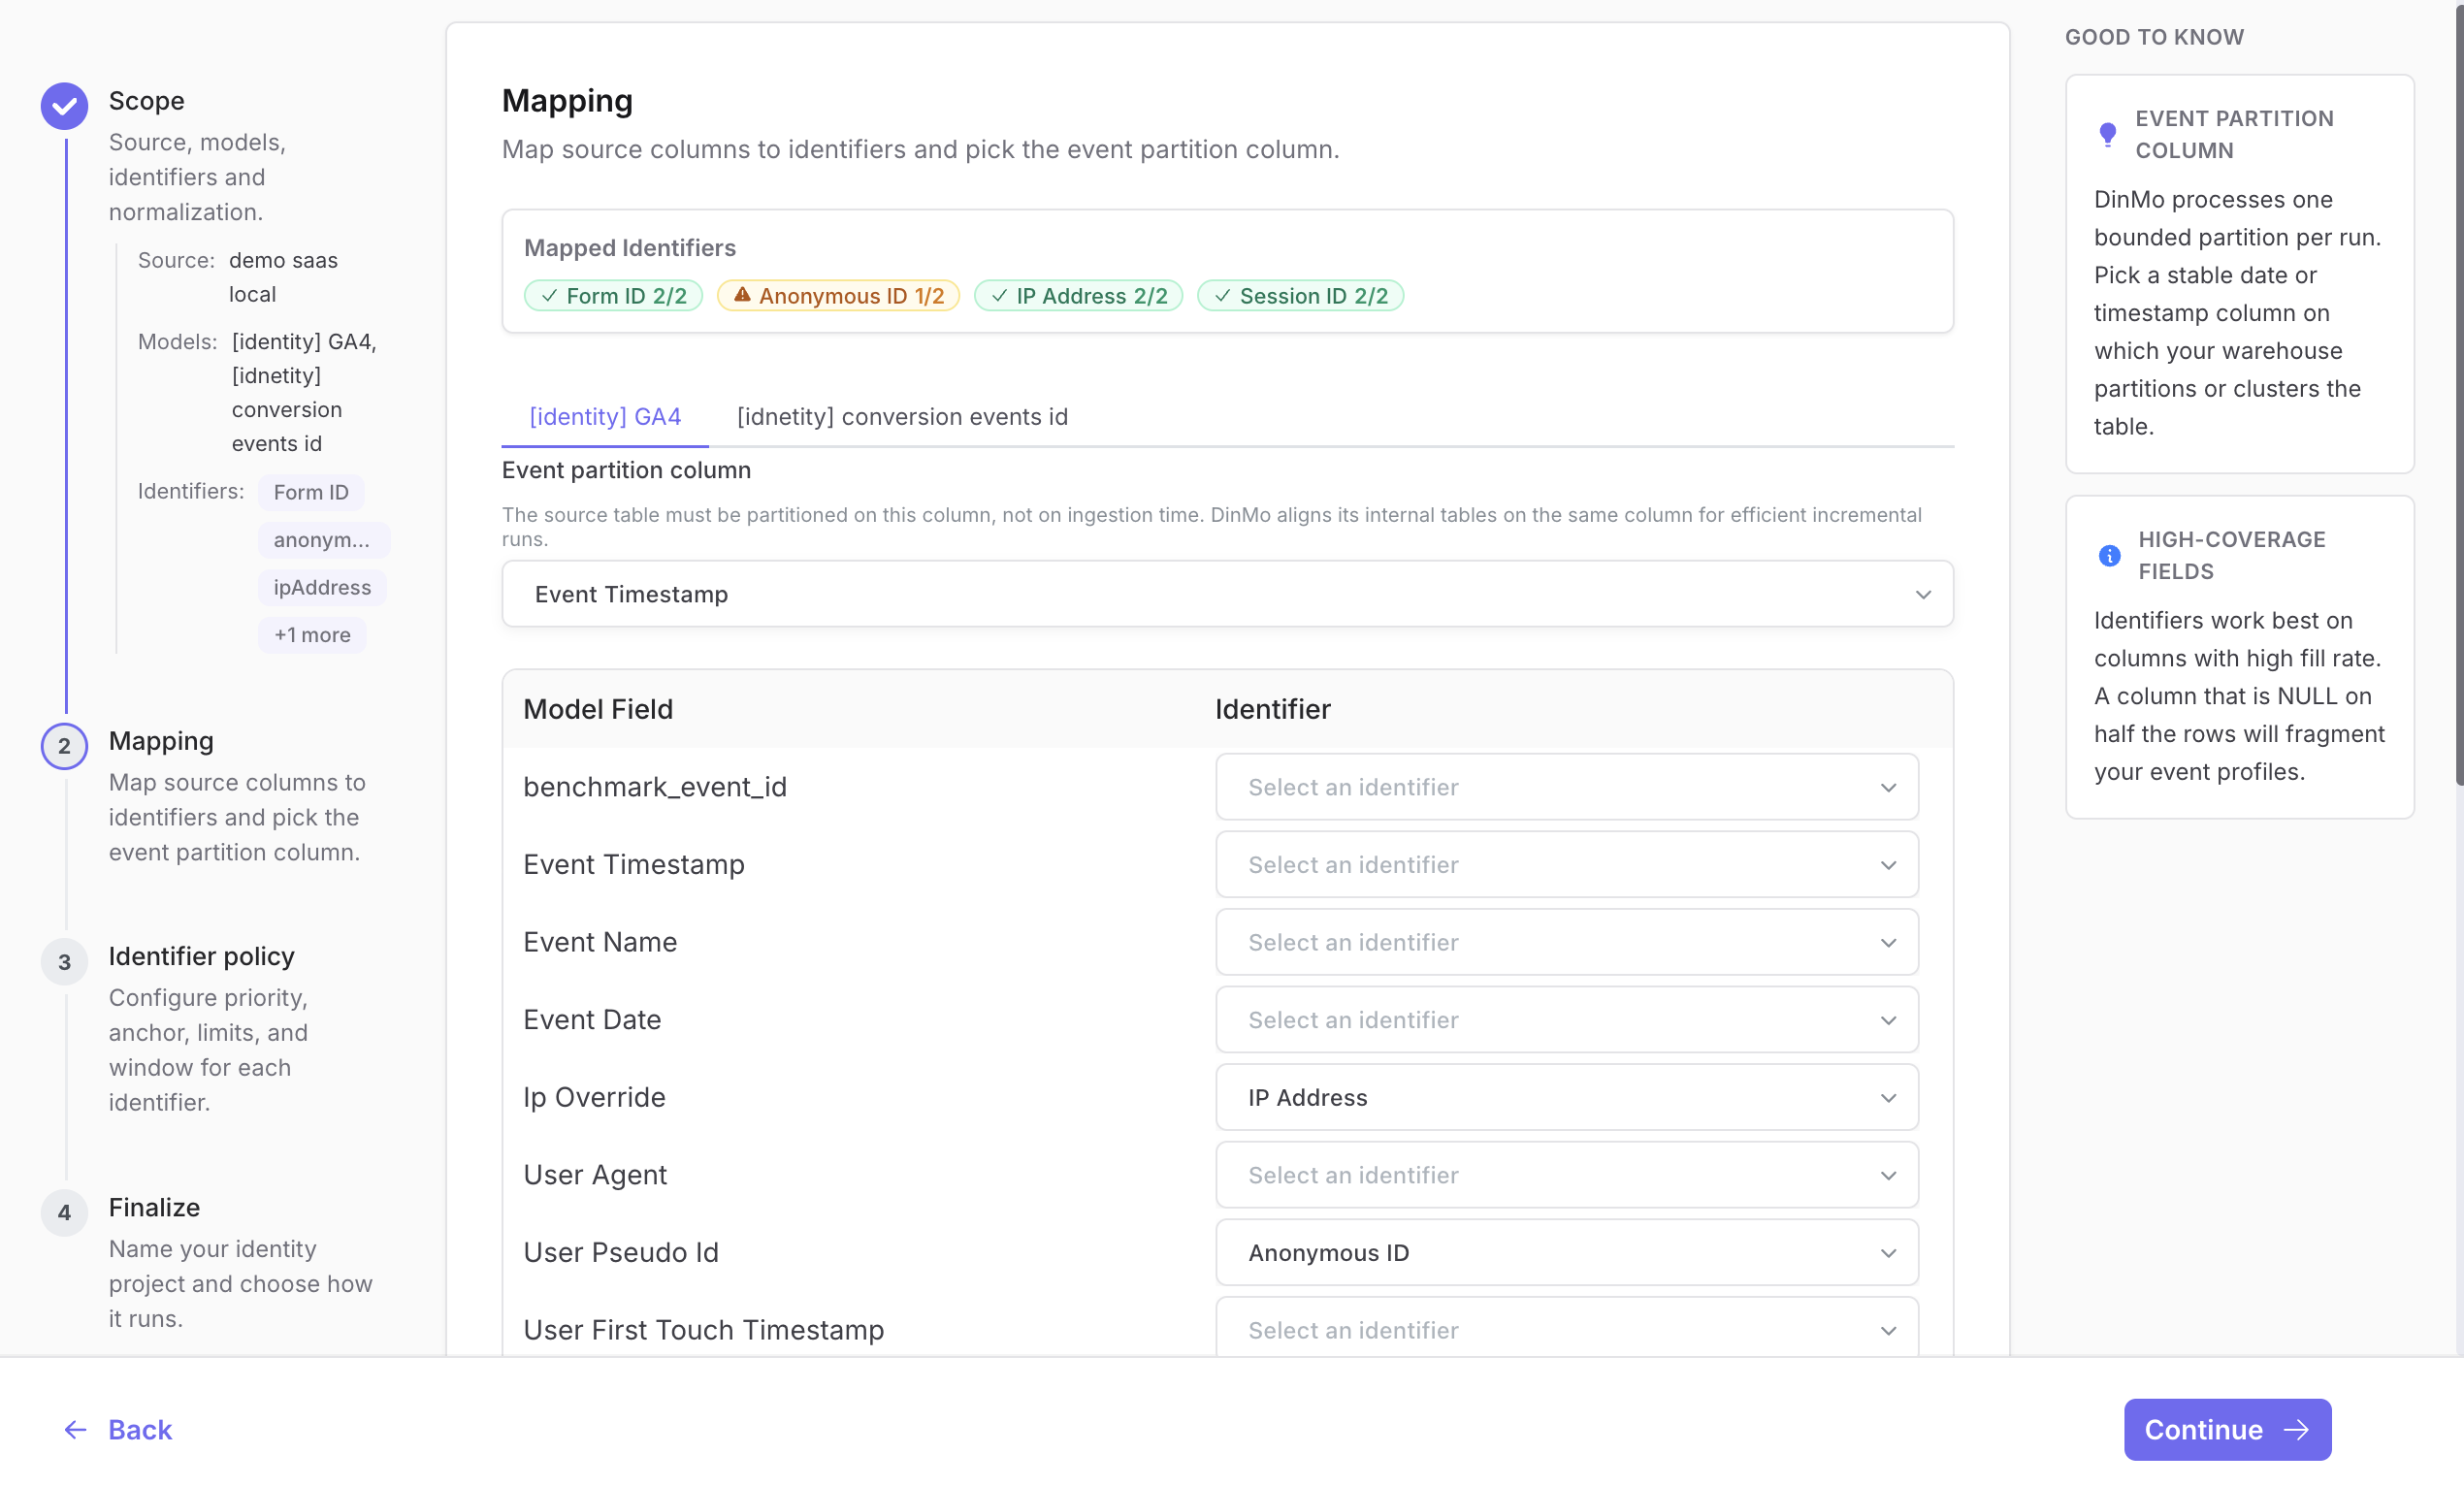Click the benchmark_event_id field name
This screenshot has width=2464, height=1486.
(655, 787)
